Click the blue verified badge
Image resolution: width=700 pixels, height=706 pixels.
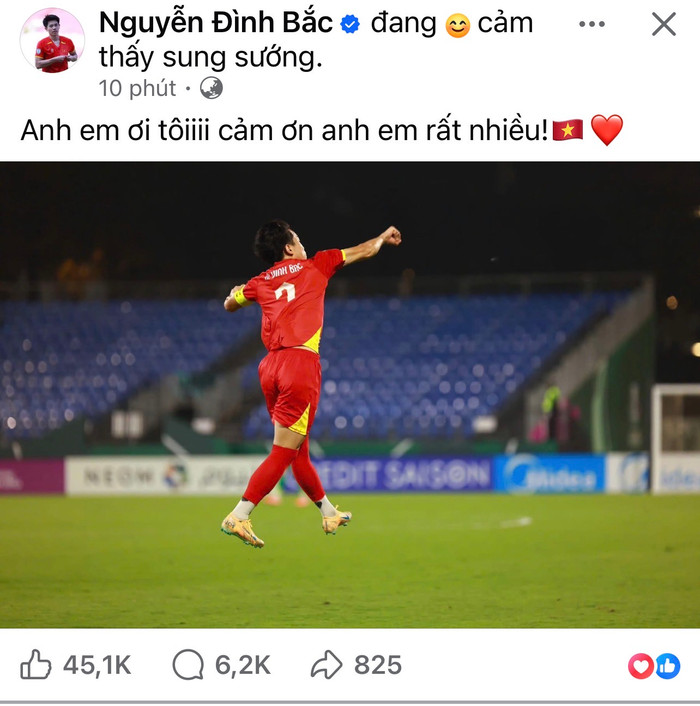[350, 24]
